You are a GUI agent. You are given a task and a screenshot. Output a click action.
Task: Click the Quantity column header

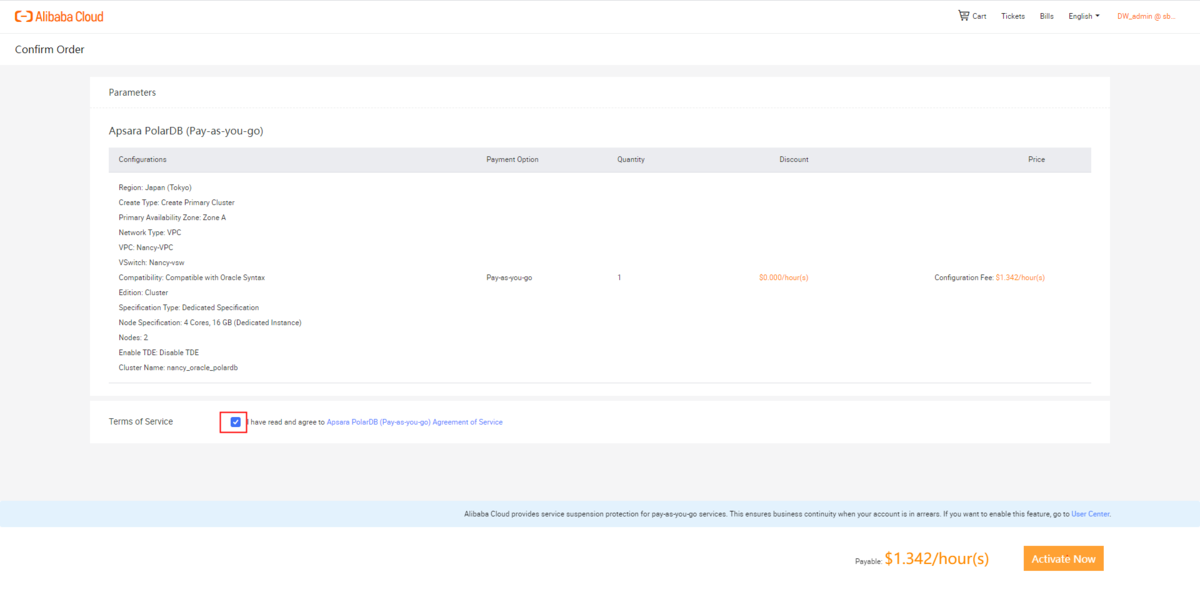tap(631, 160)
